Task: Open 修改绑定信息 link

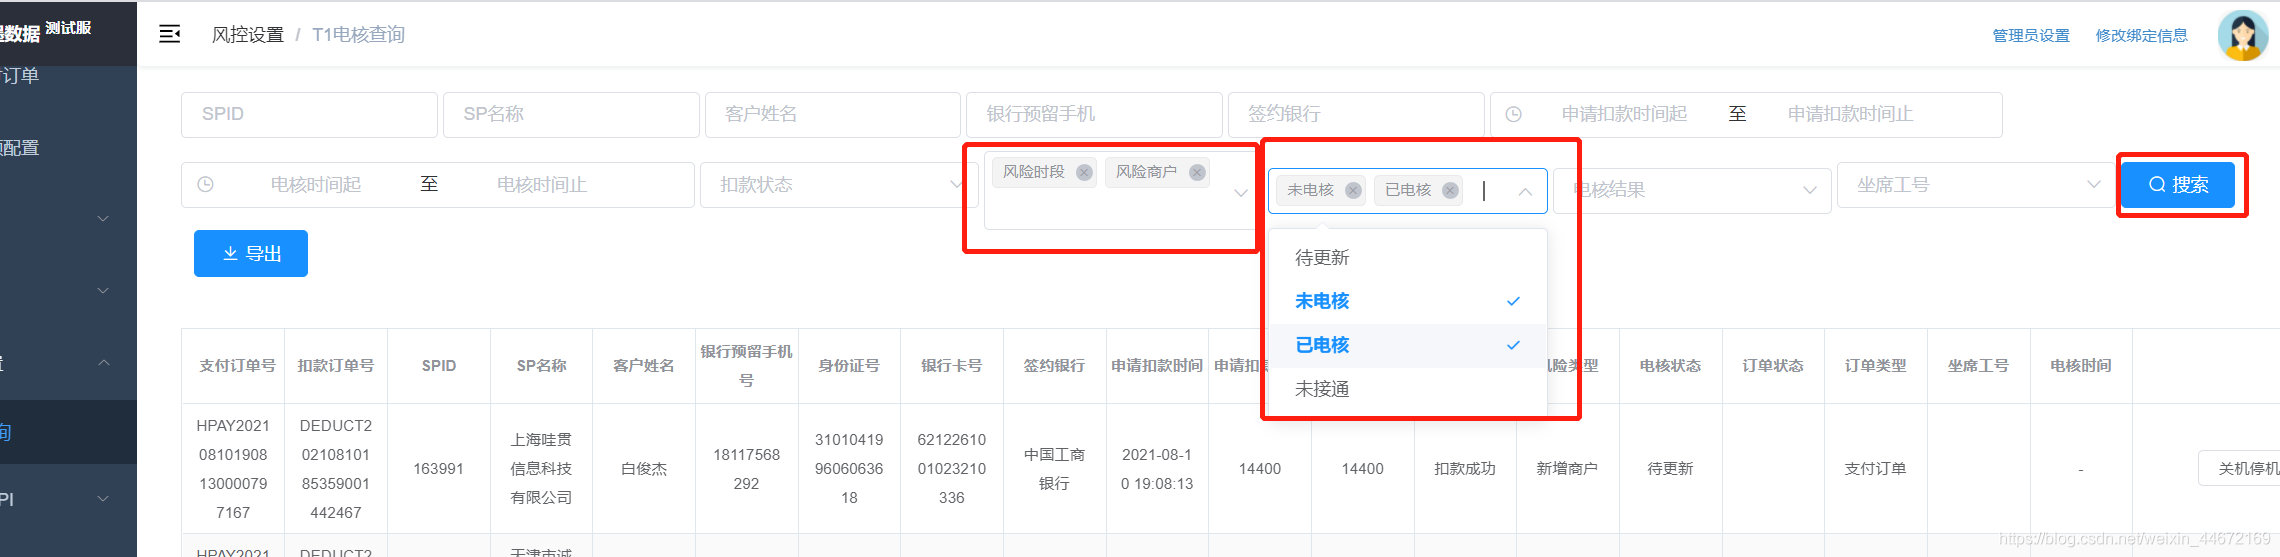Action: pyautogui.click(x=2141, y=36)
